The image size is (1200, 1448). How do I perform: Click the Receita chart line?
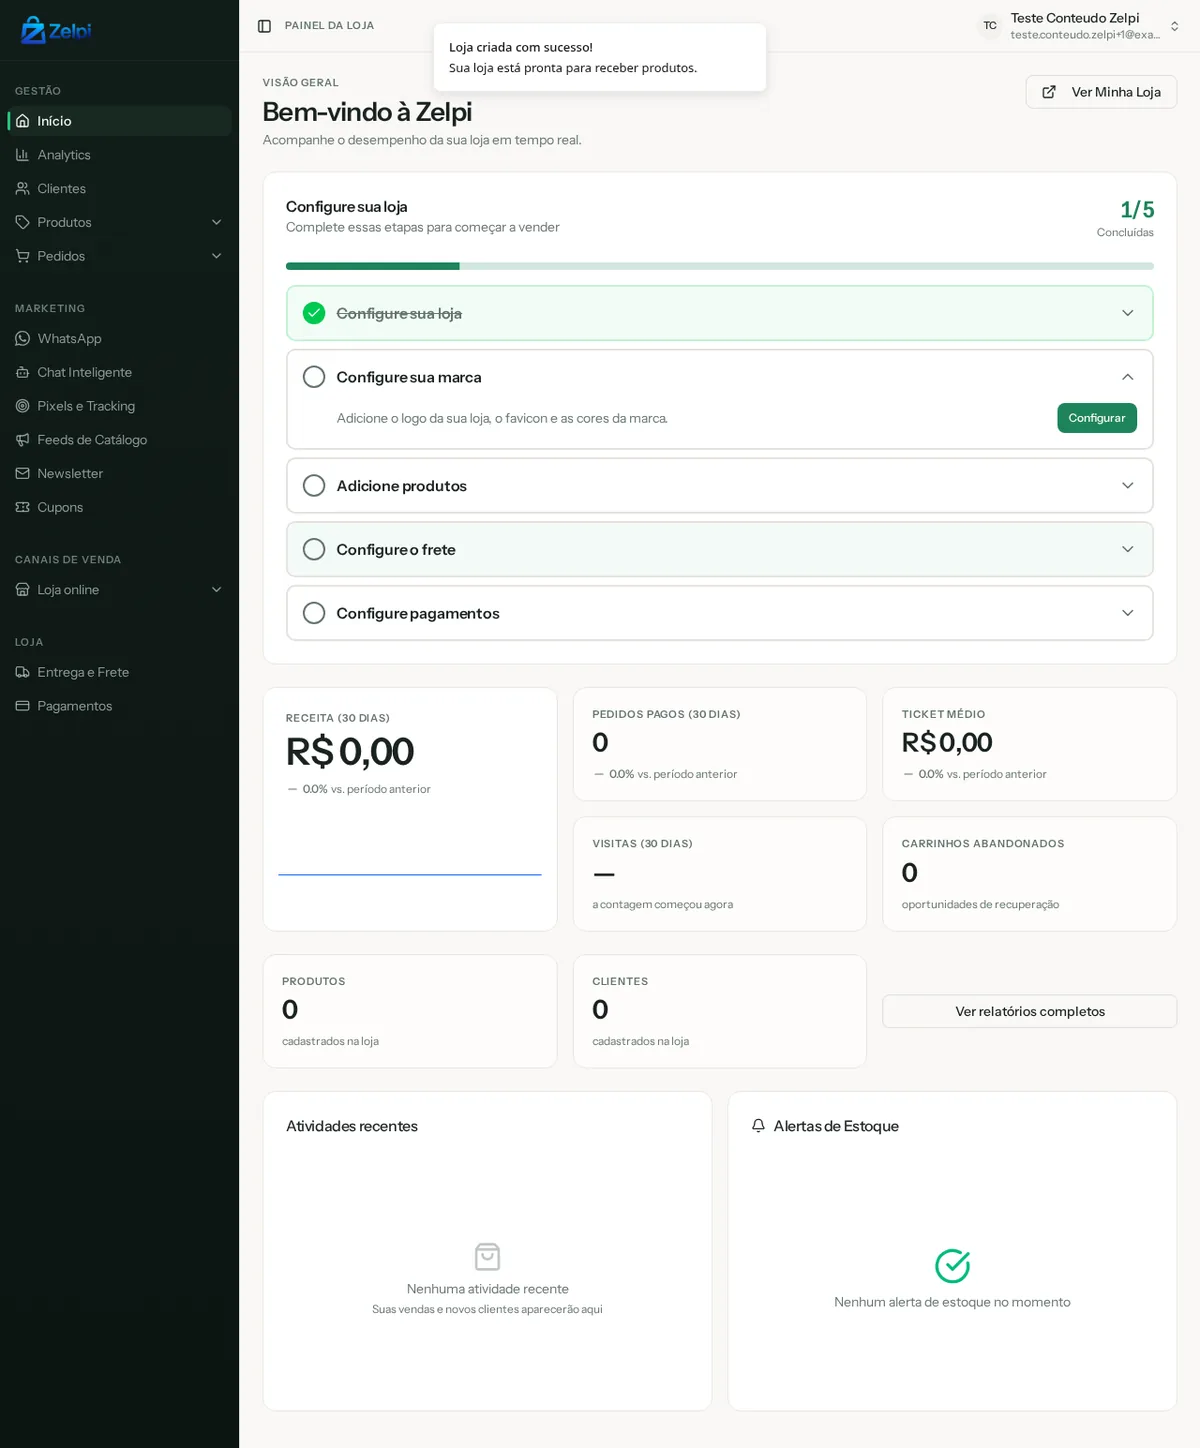pos(410,875)
